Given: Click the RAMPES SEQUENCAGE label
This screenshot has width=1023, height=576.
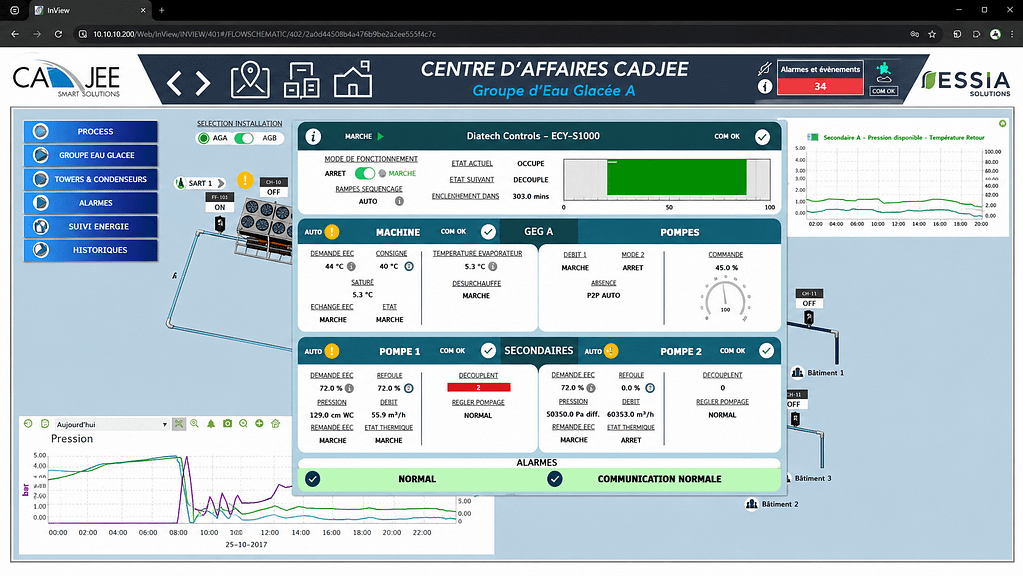Looking at the screenshot, I should point(369,189).
